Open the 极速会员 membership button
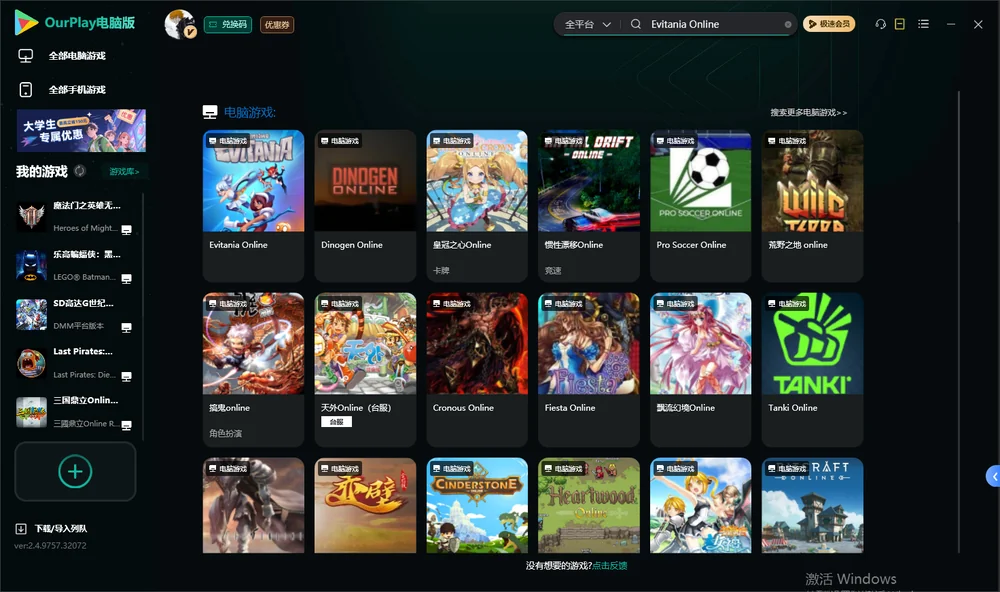This screenshot has height=592, width=1000. coord(829,24)
